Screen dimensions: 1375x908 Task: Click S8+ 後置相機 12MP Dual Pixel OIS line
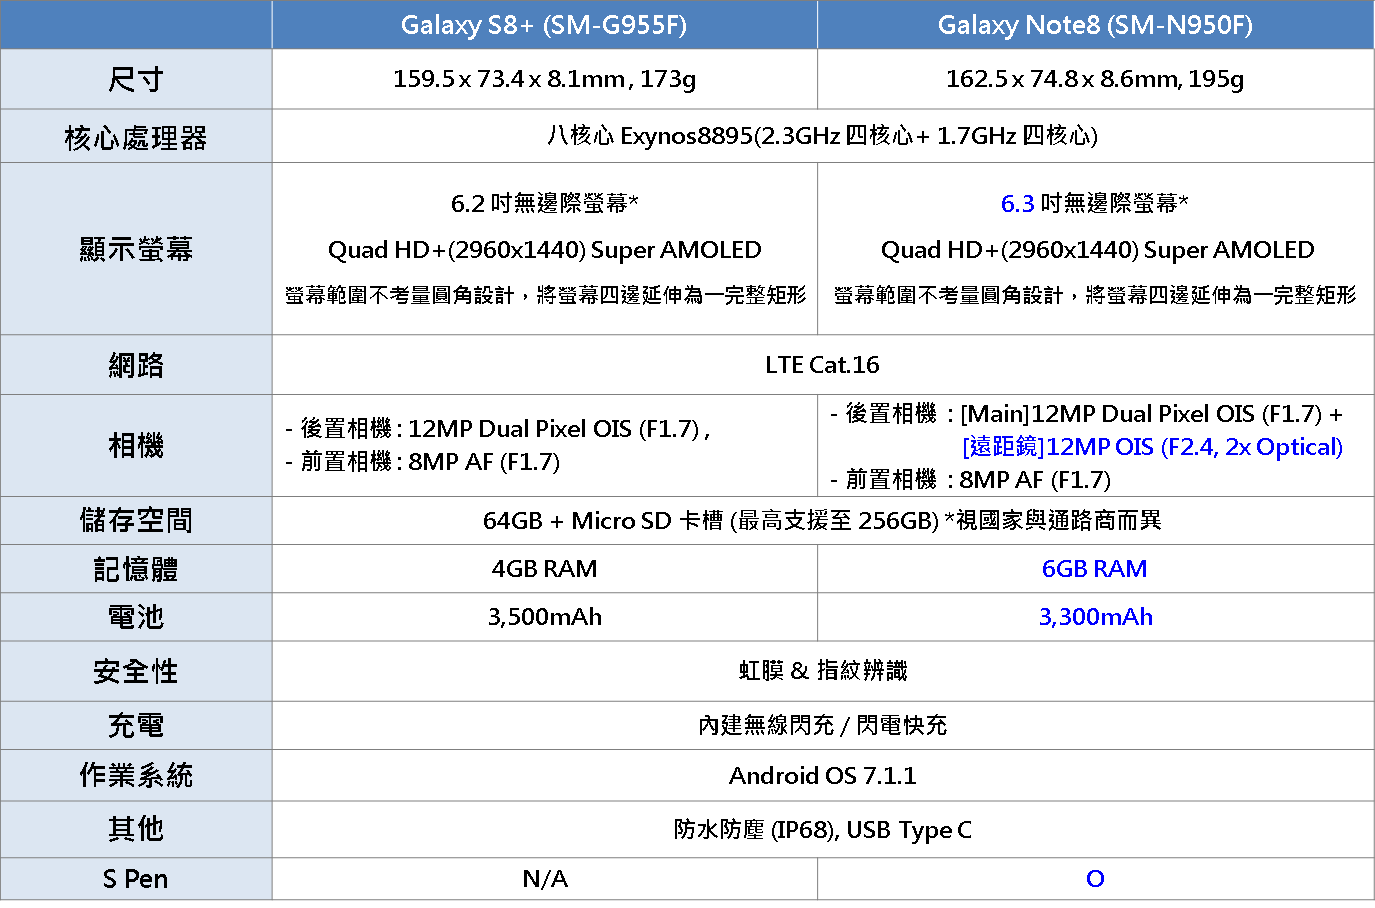coord(498,429)
